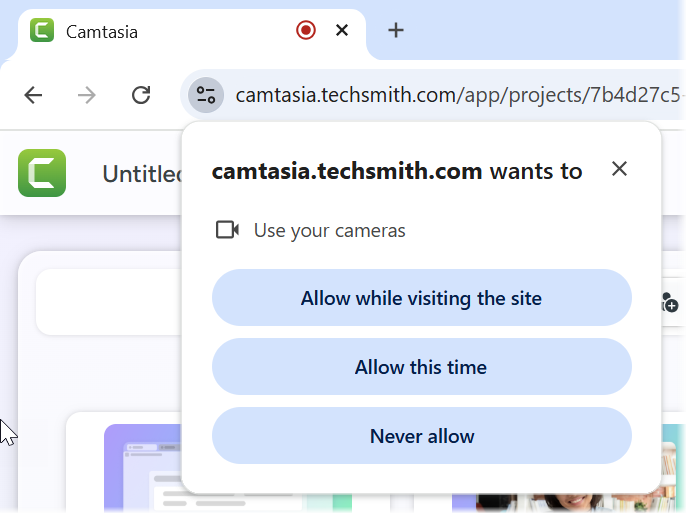Click the Camtasia tab favicon
This screenshot has height=514, width=687.
(x=42, y=30)
